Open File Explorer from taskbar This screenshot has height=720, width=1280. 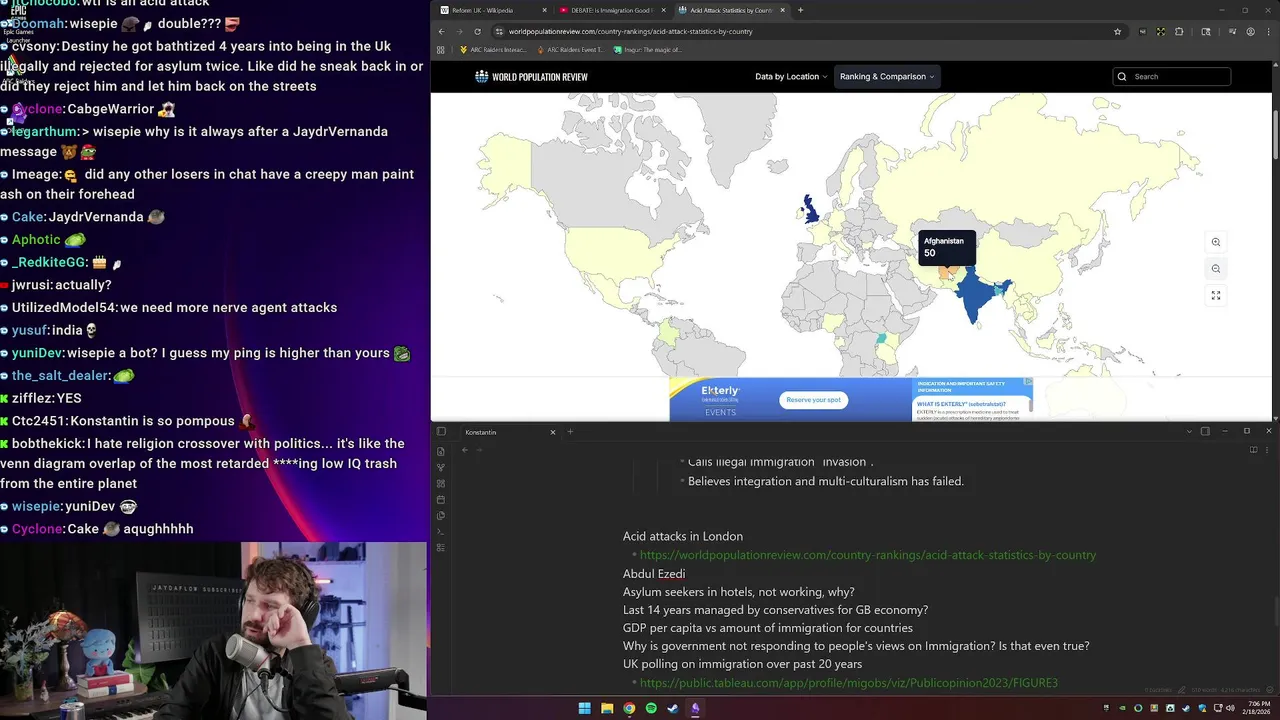tap(607, 708)
